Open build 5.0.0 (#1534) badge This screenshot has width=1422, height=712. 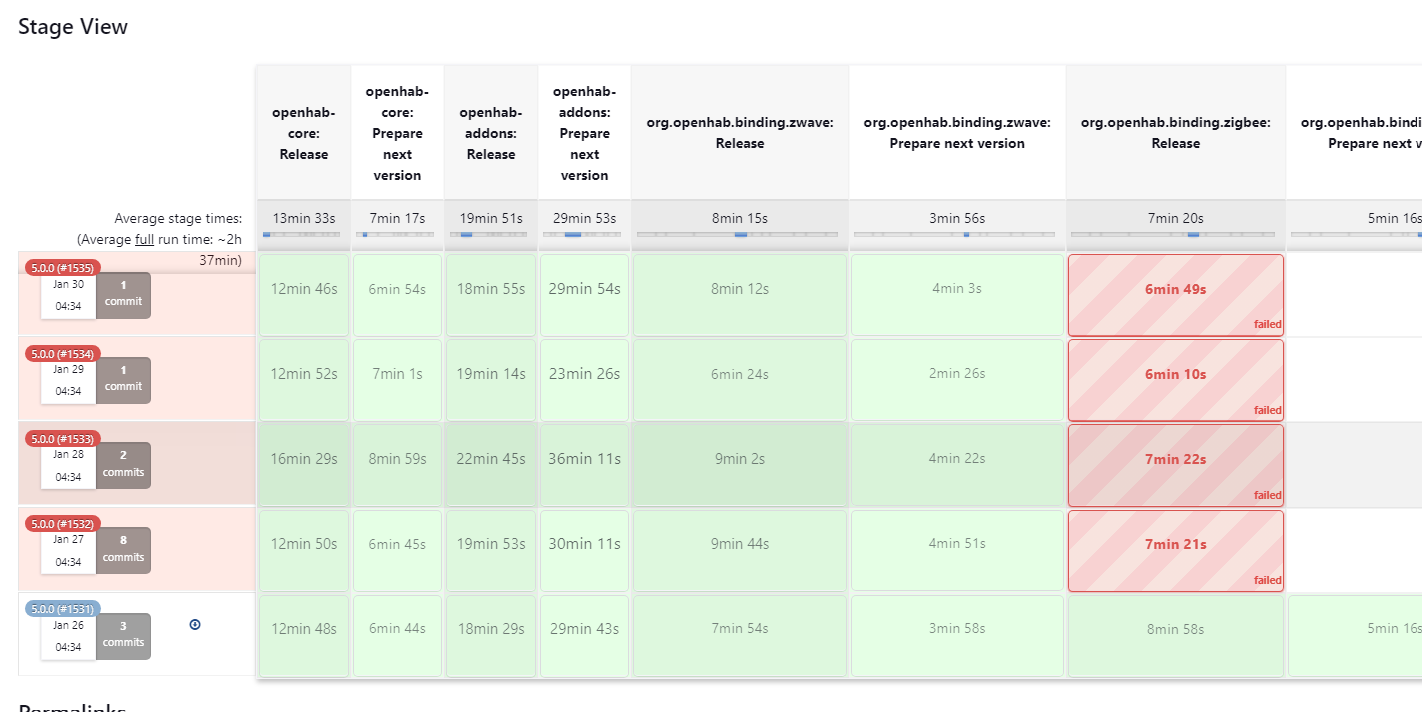[x=62, y=353]
